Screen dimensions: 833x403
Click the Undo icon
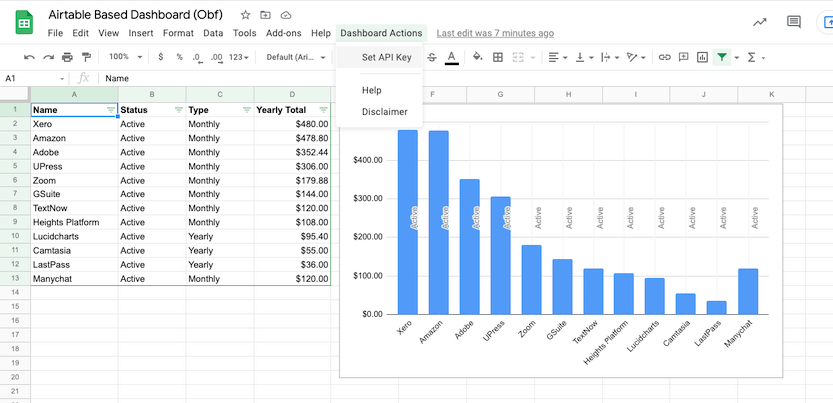tap(29, 57)
